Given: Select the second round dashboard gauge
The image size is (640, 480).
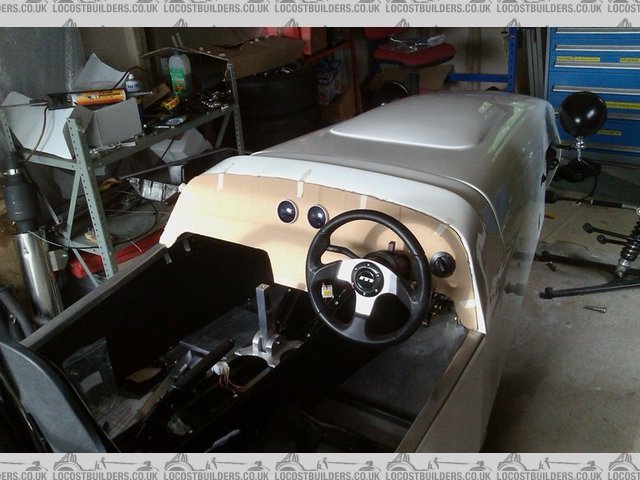Looking at the screenshot, I should (x=317, y=216).
